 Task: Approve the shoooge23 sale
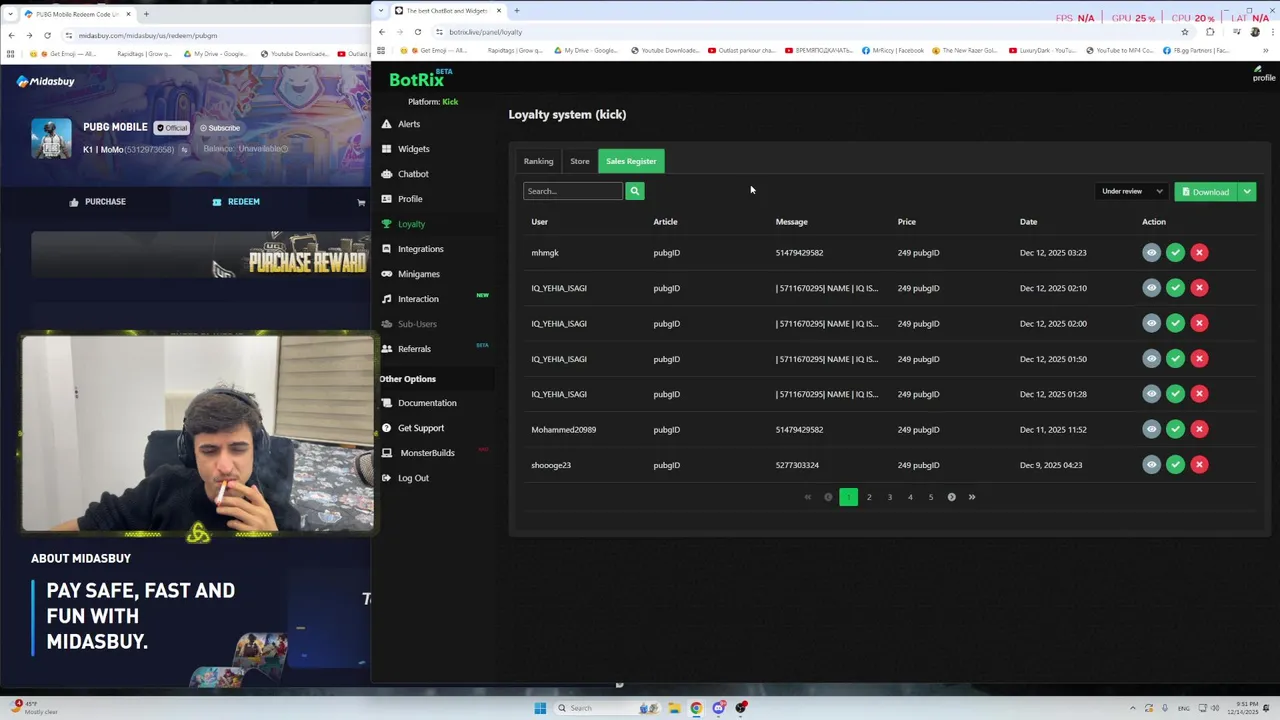coord(1175,465)
